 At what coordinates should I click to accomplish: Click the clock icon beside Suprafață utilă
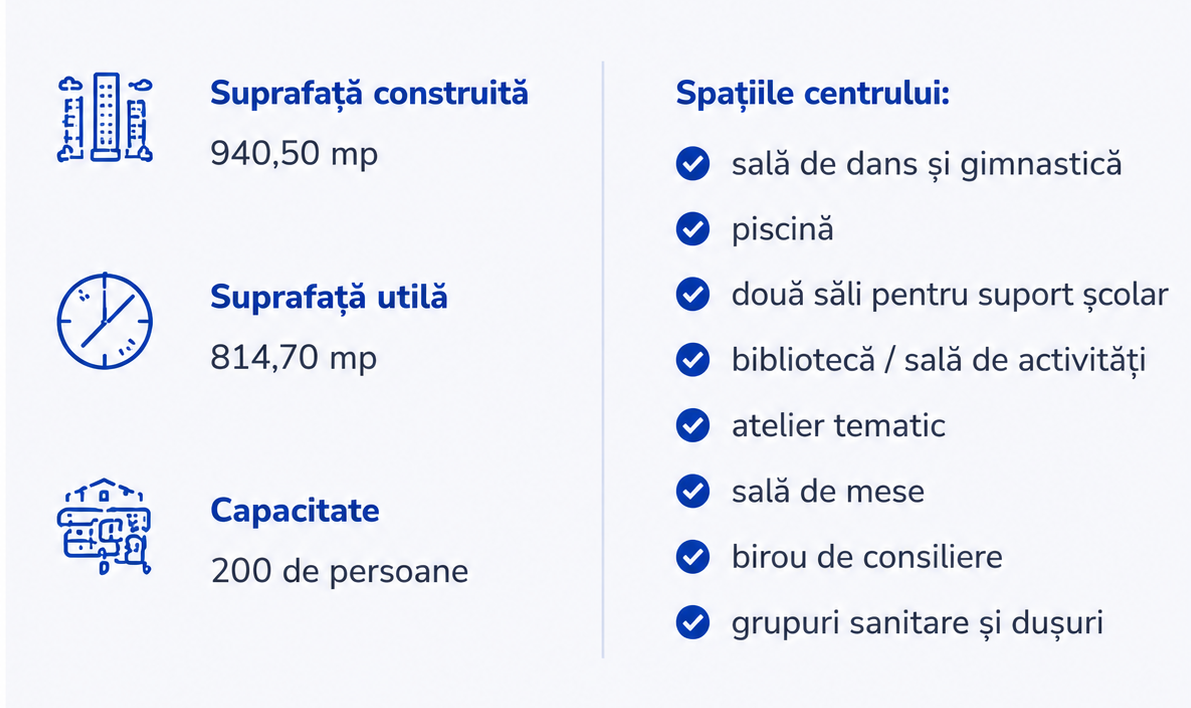(105, 321)
